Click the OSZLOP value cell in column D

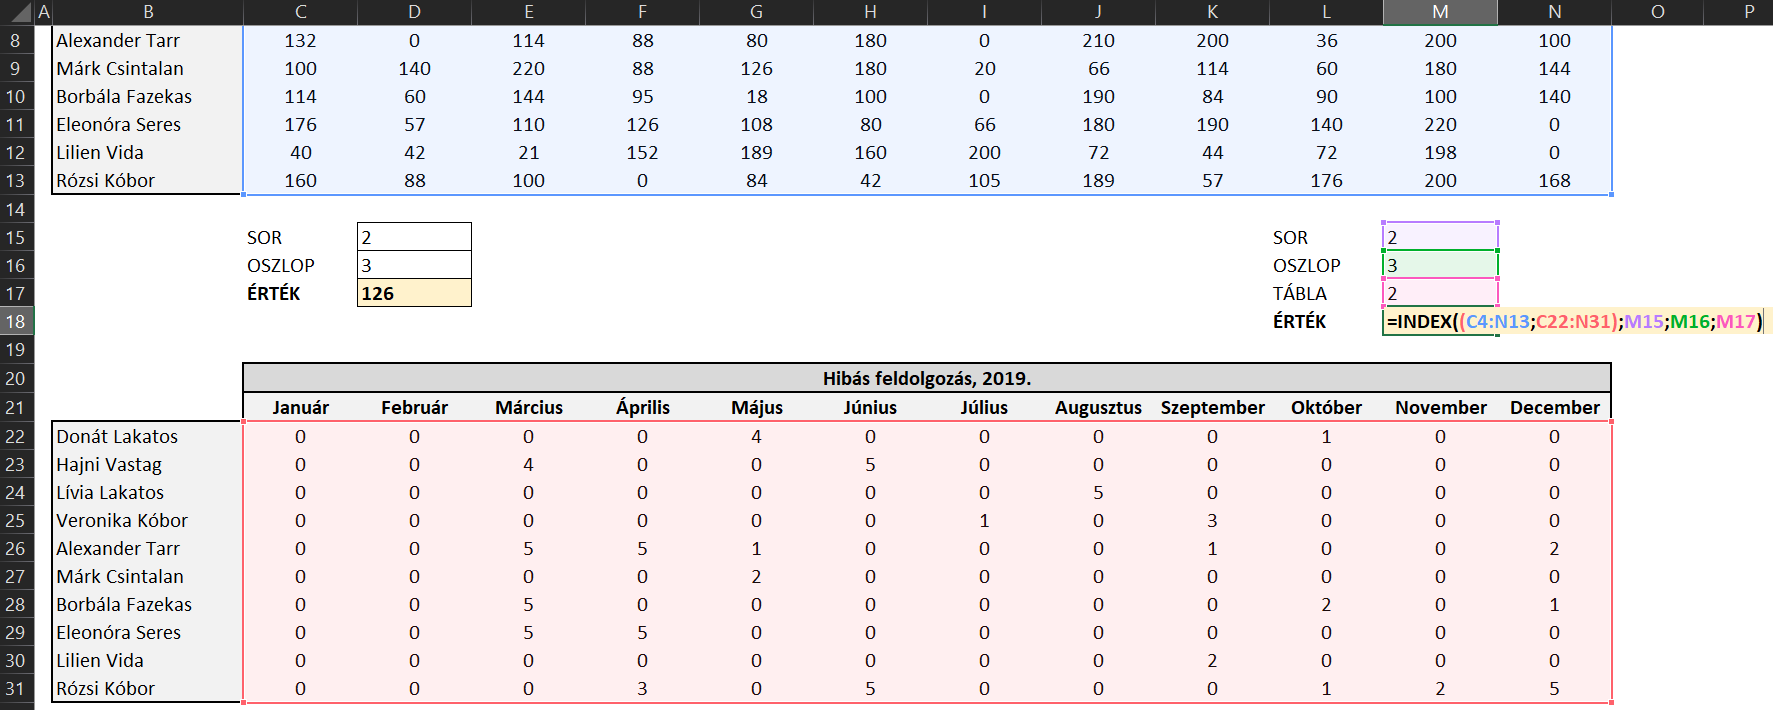click(414, 265)
